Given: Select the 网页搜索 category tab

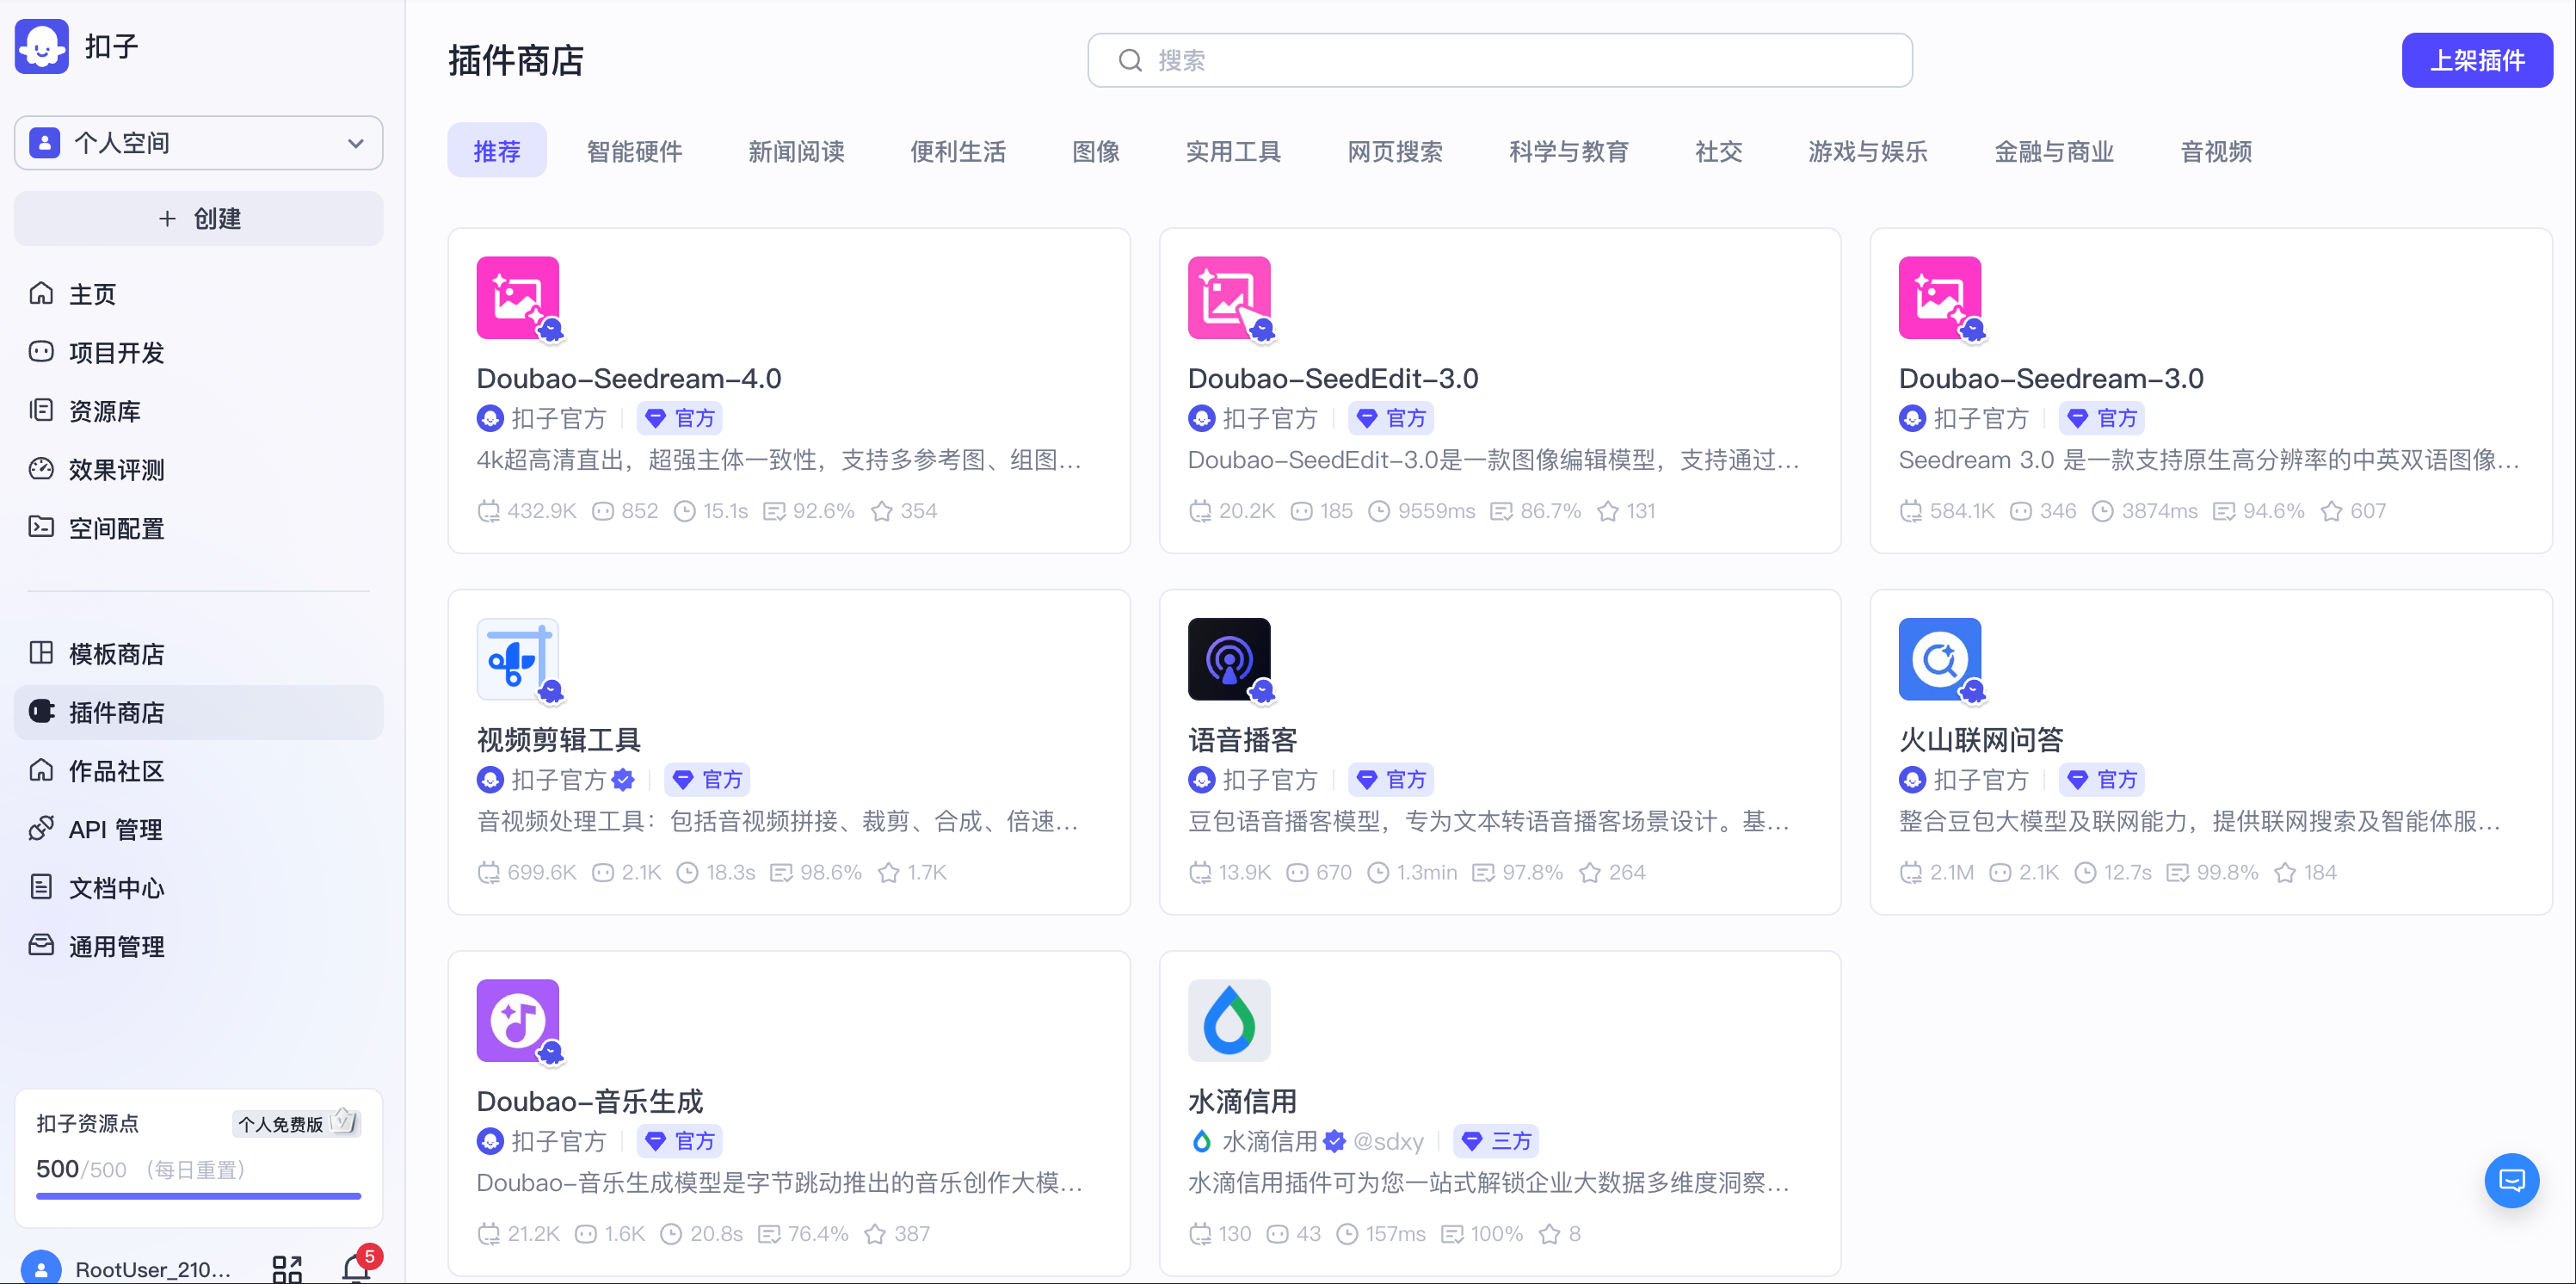Looking at the screenshot, I should click(x=1394, y=151).
